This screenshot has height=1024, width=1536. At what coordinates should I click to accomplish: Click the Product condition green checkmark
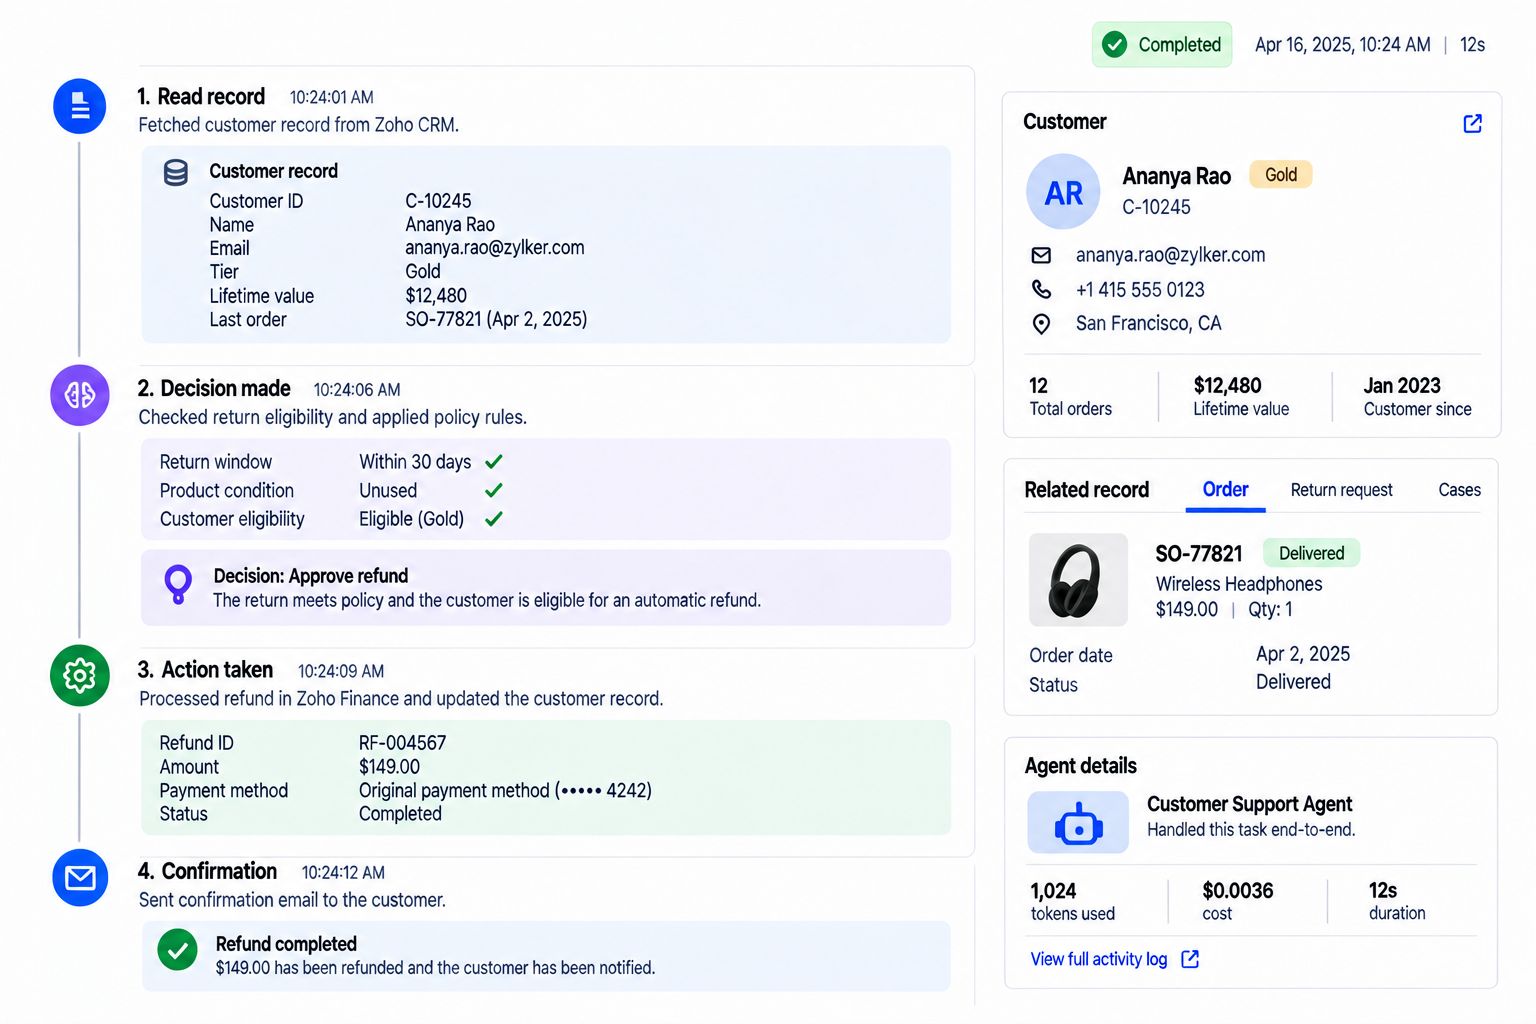coord(494,491)
